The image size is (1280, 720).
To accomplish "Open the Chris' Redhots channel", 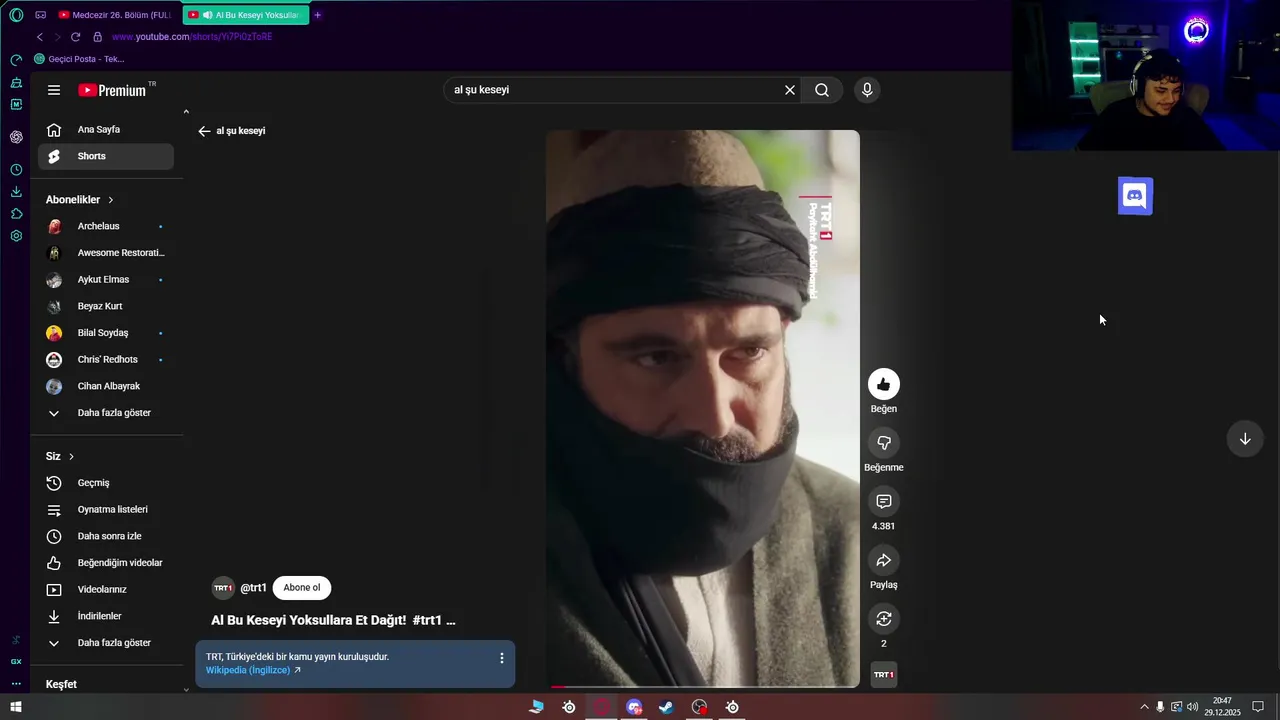I will 106,359.
